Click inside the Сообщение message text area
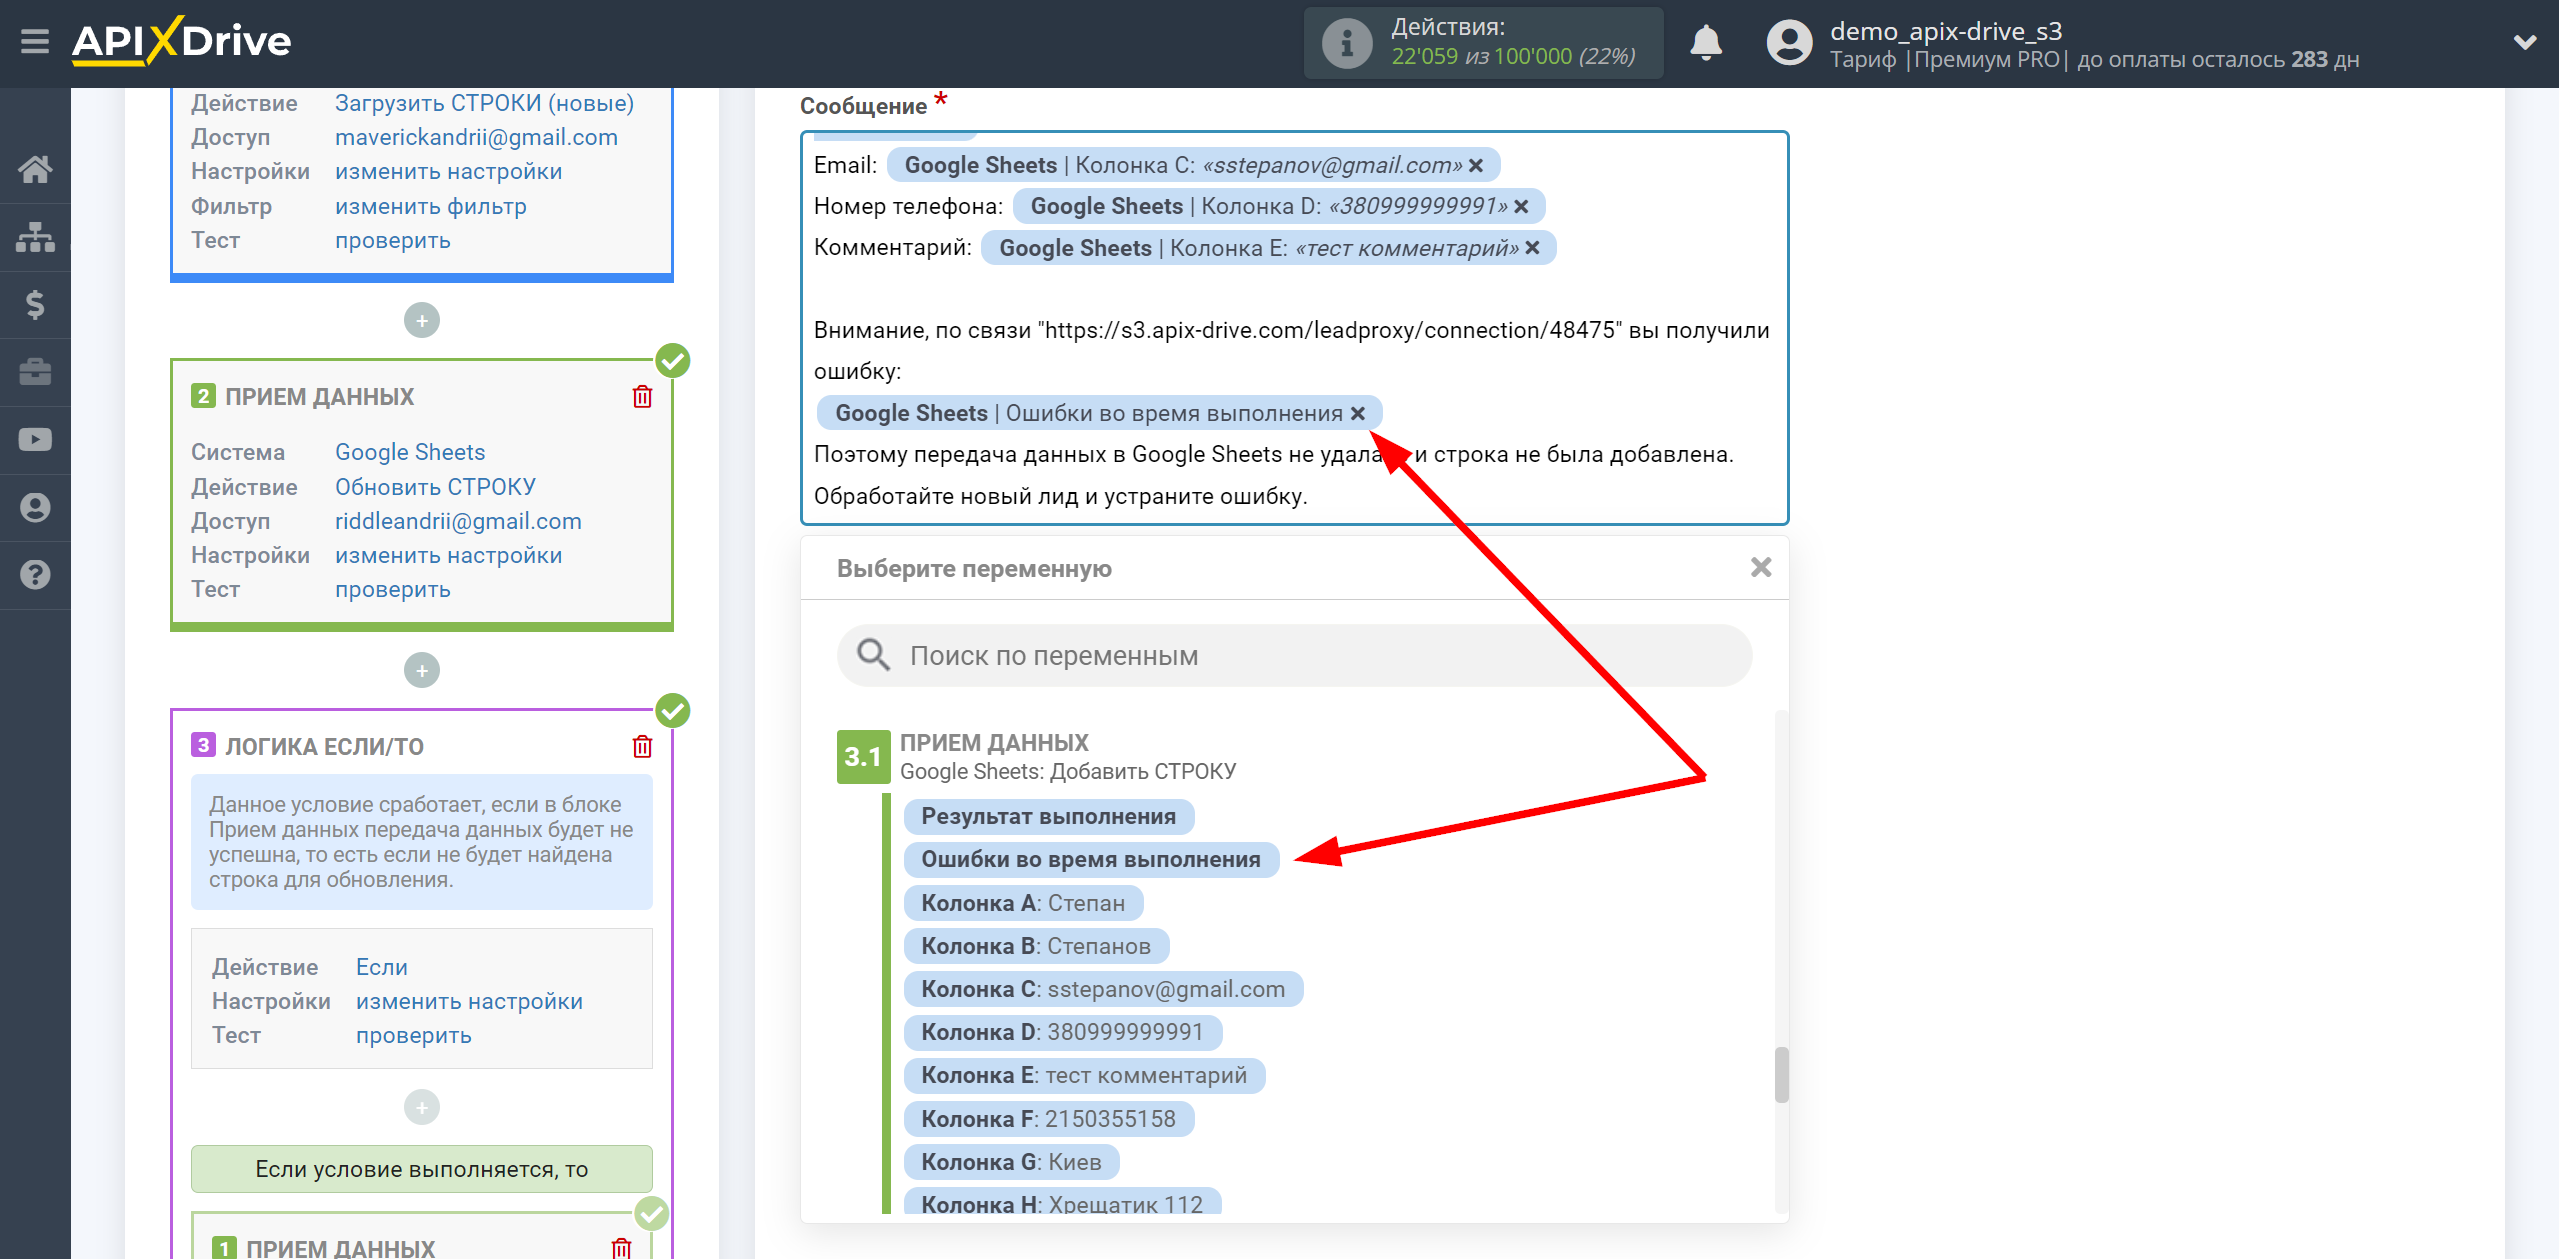 (1294, 327)
